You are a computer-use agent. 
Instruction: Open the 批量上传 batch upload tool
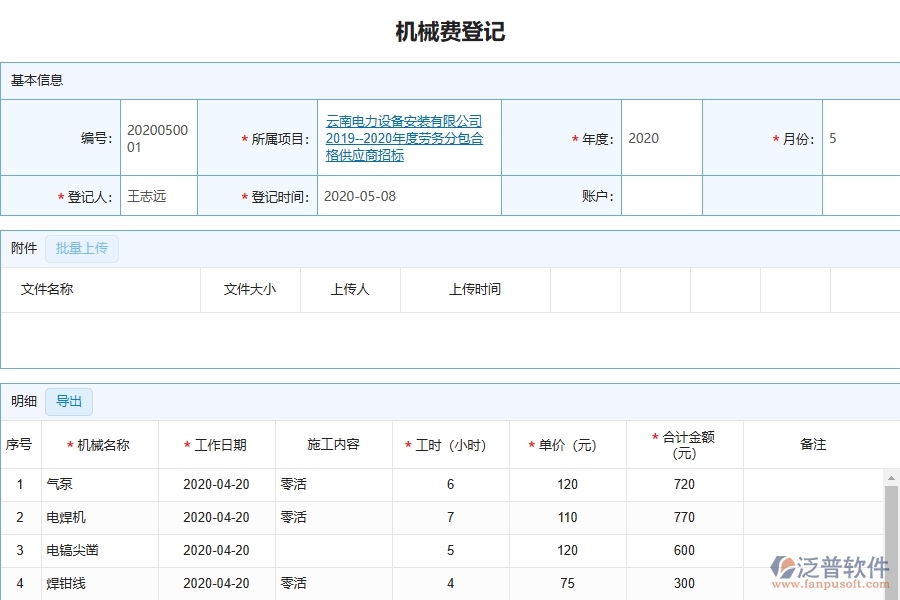coord(82,248)
